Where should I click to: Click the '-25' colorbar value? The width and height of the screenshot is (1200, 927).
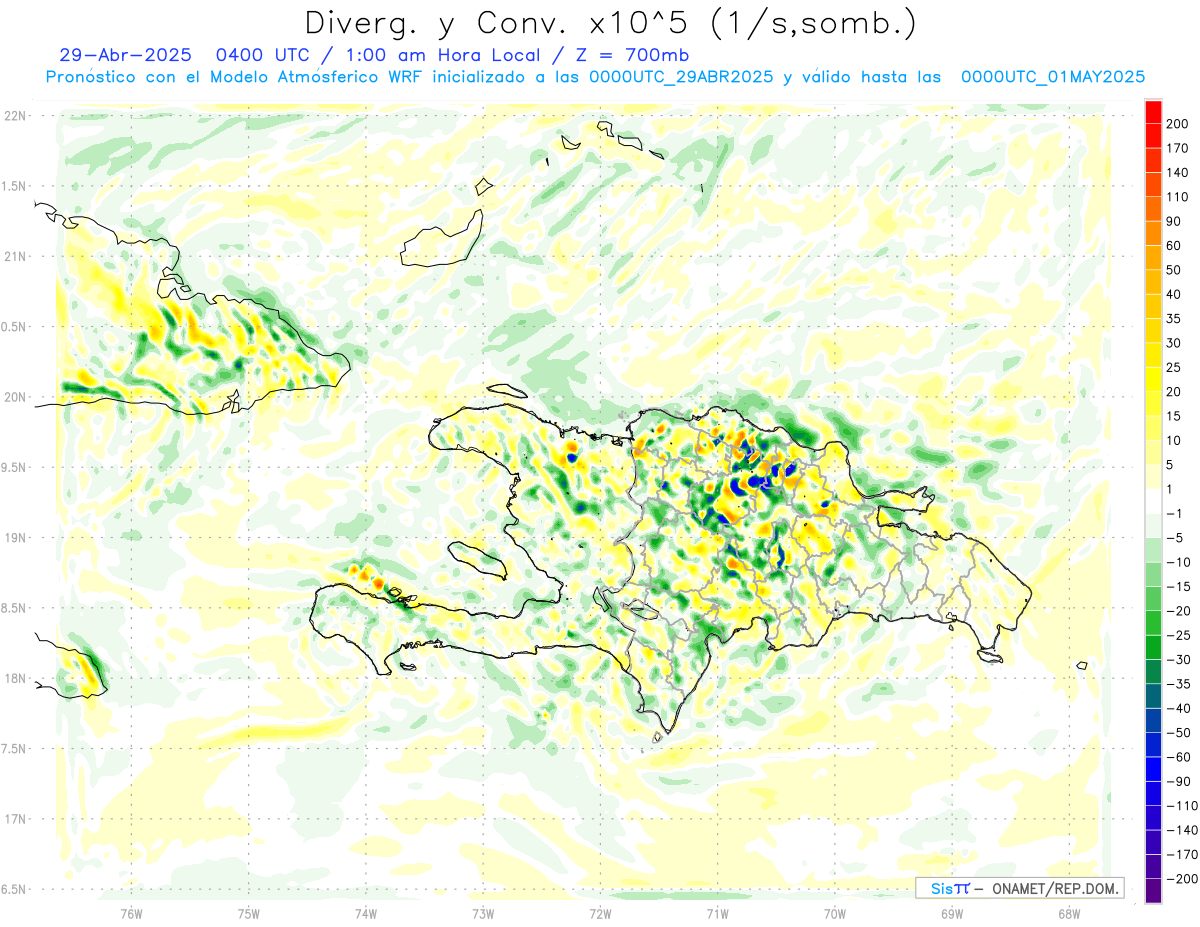click(1180, 636)
